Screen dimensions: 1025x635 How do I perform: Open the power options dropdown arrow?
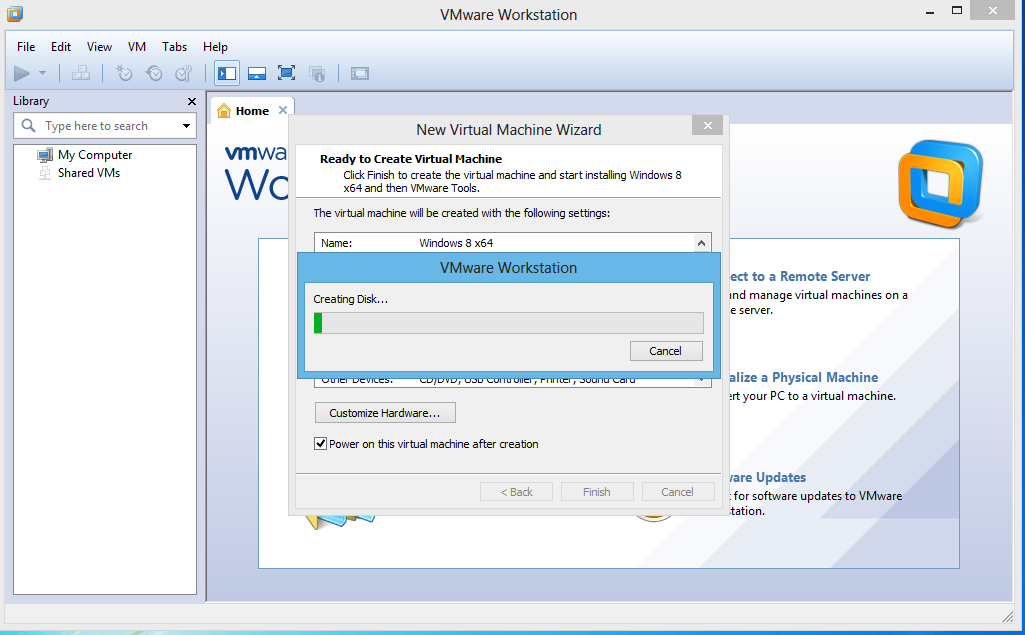42,73
